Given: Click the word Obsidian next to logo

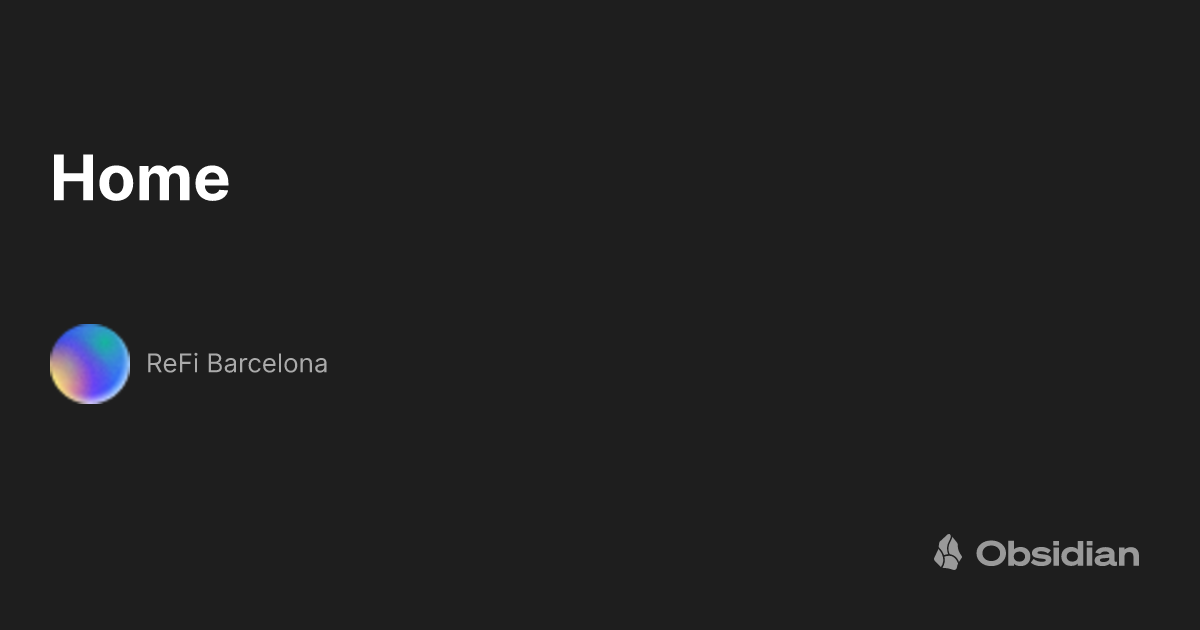Looking at the screenshot, I should coord(1057,553).
